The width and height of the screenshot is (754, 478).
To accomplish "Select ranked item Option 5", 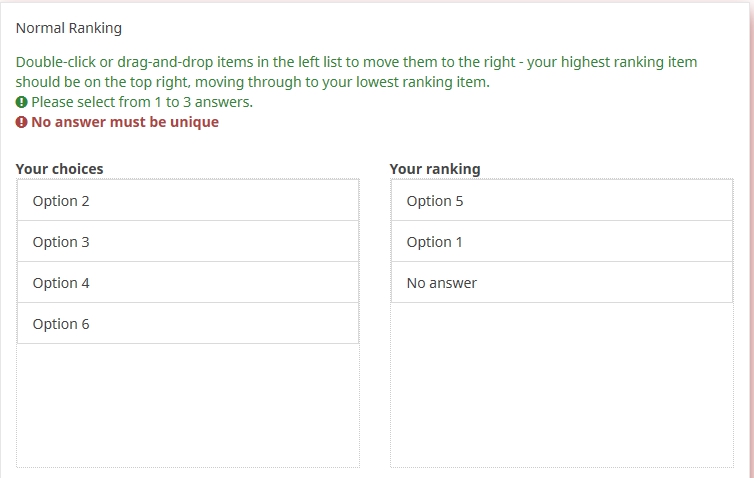I will (561, 201).
